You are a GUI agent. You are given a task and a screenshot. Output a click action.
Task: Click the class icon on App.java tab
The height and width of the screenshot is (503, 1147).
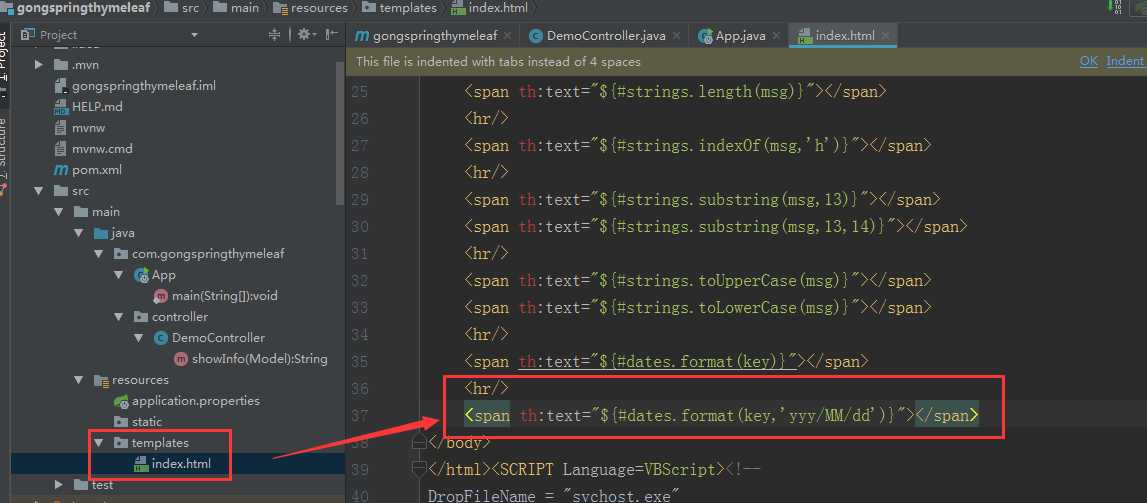coord(705,35)
